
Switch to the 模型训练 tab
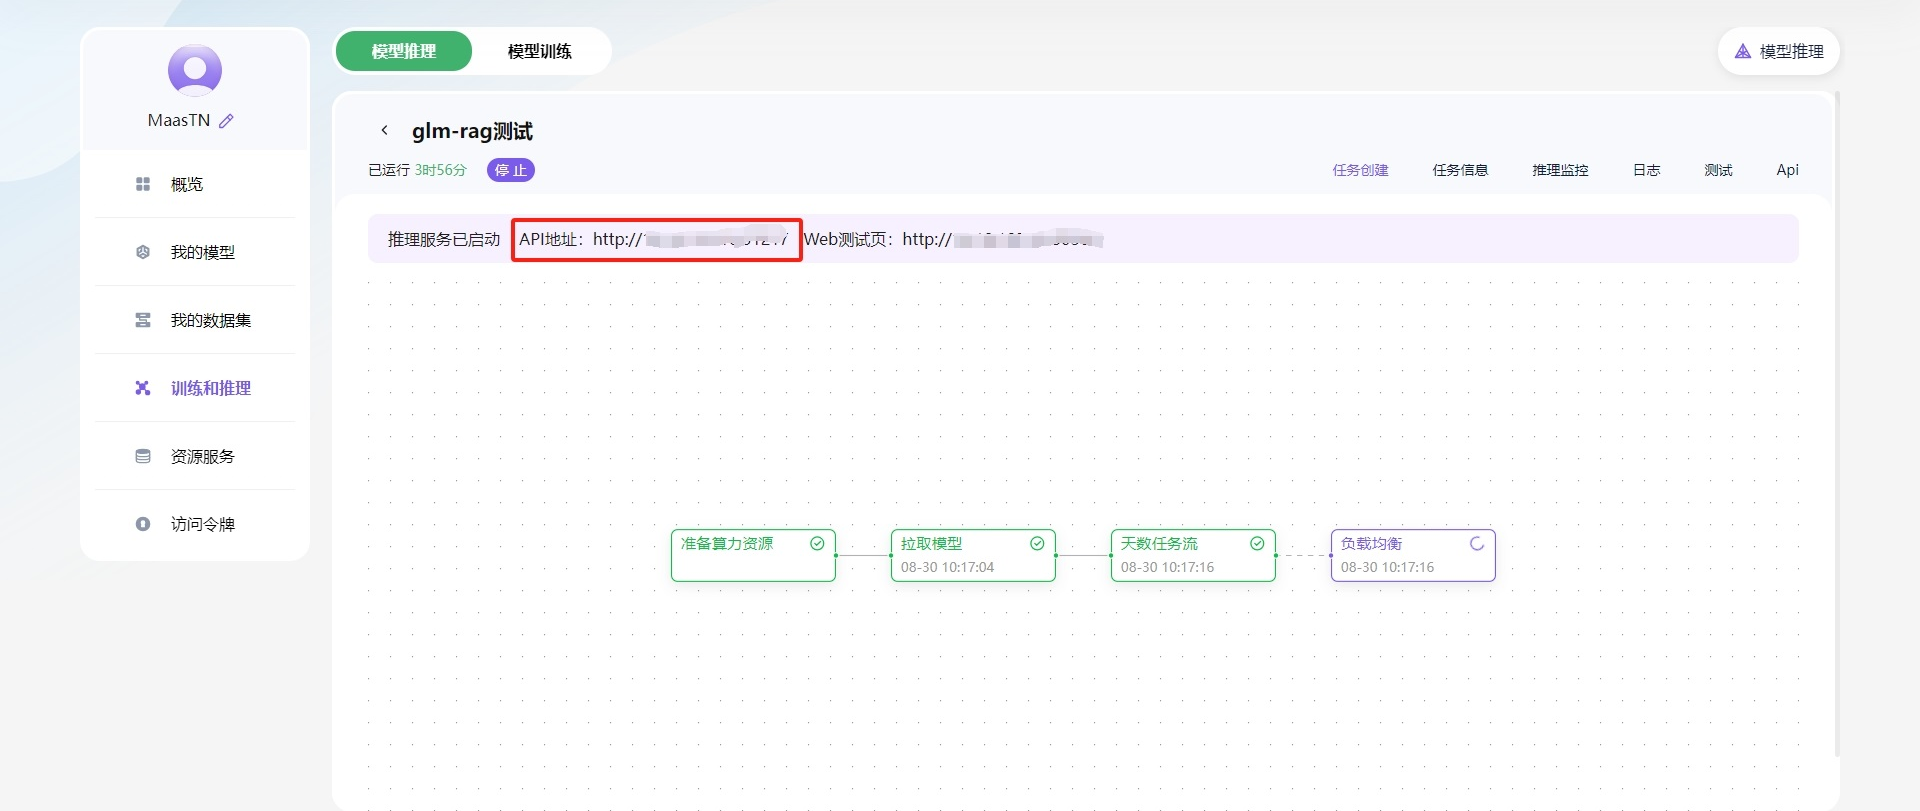[540, 51]
